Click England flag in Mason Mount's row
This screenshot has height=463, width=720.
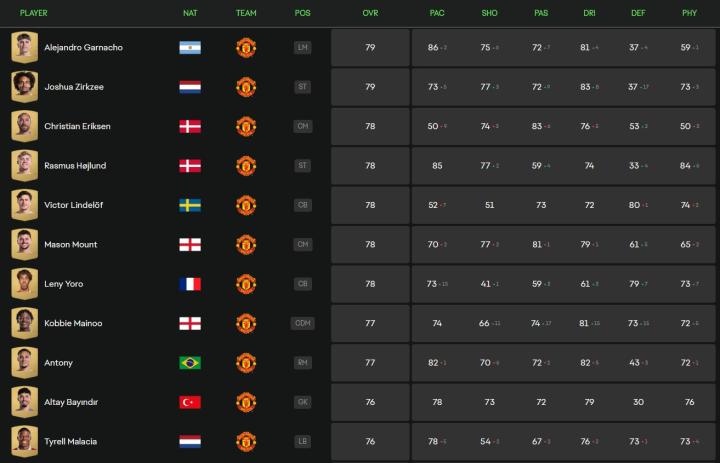pos(190,245)
